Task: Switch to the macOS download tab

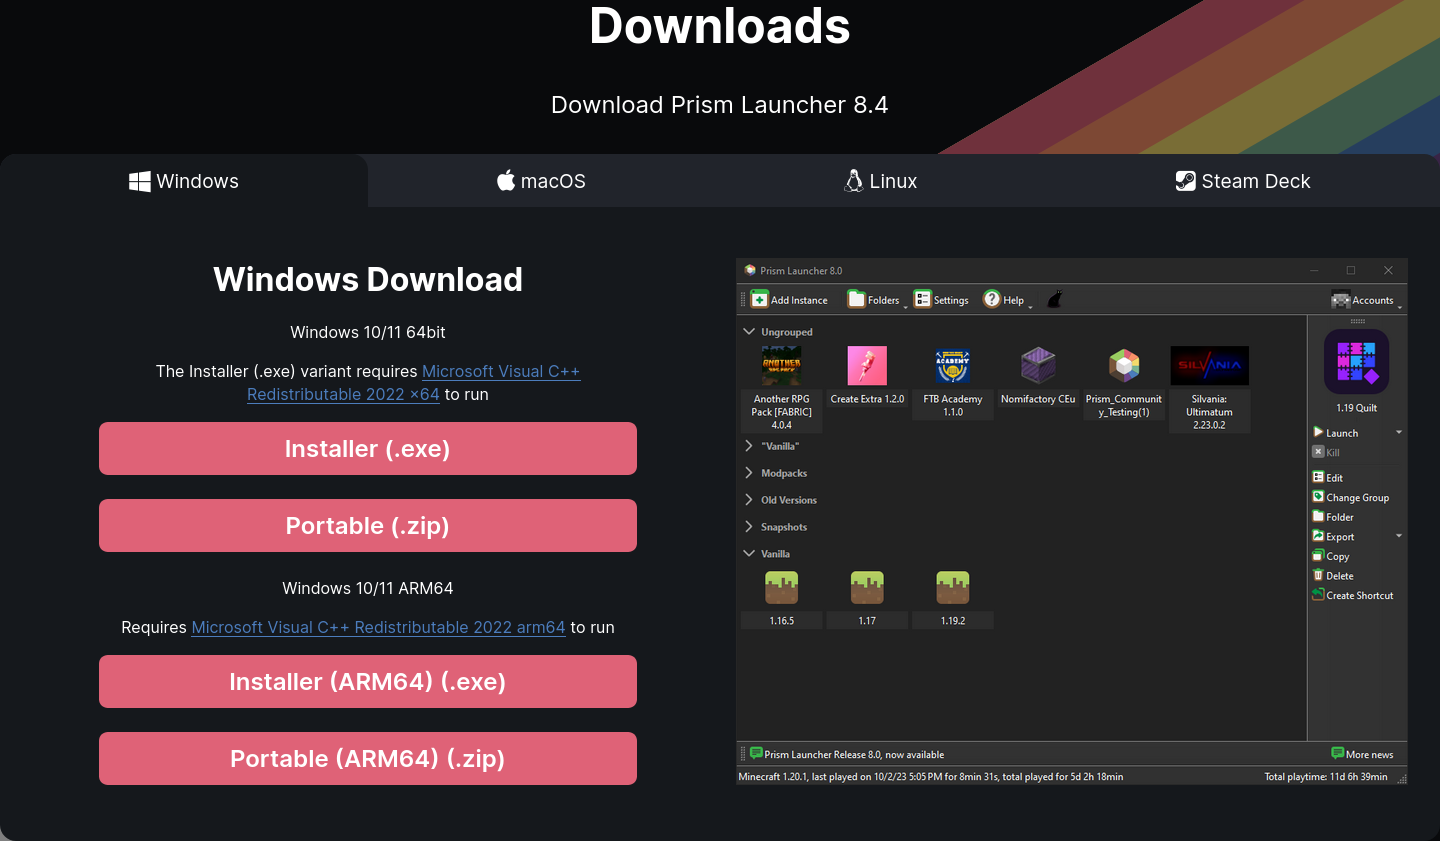Action: (x=541, y=181)
